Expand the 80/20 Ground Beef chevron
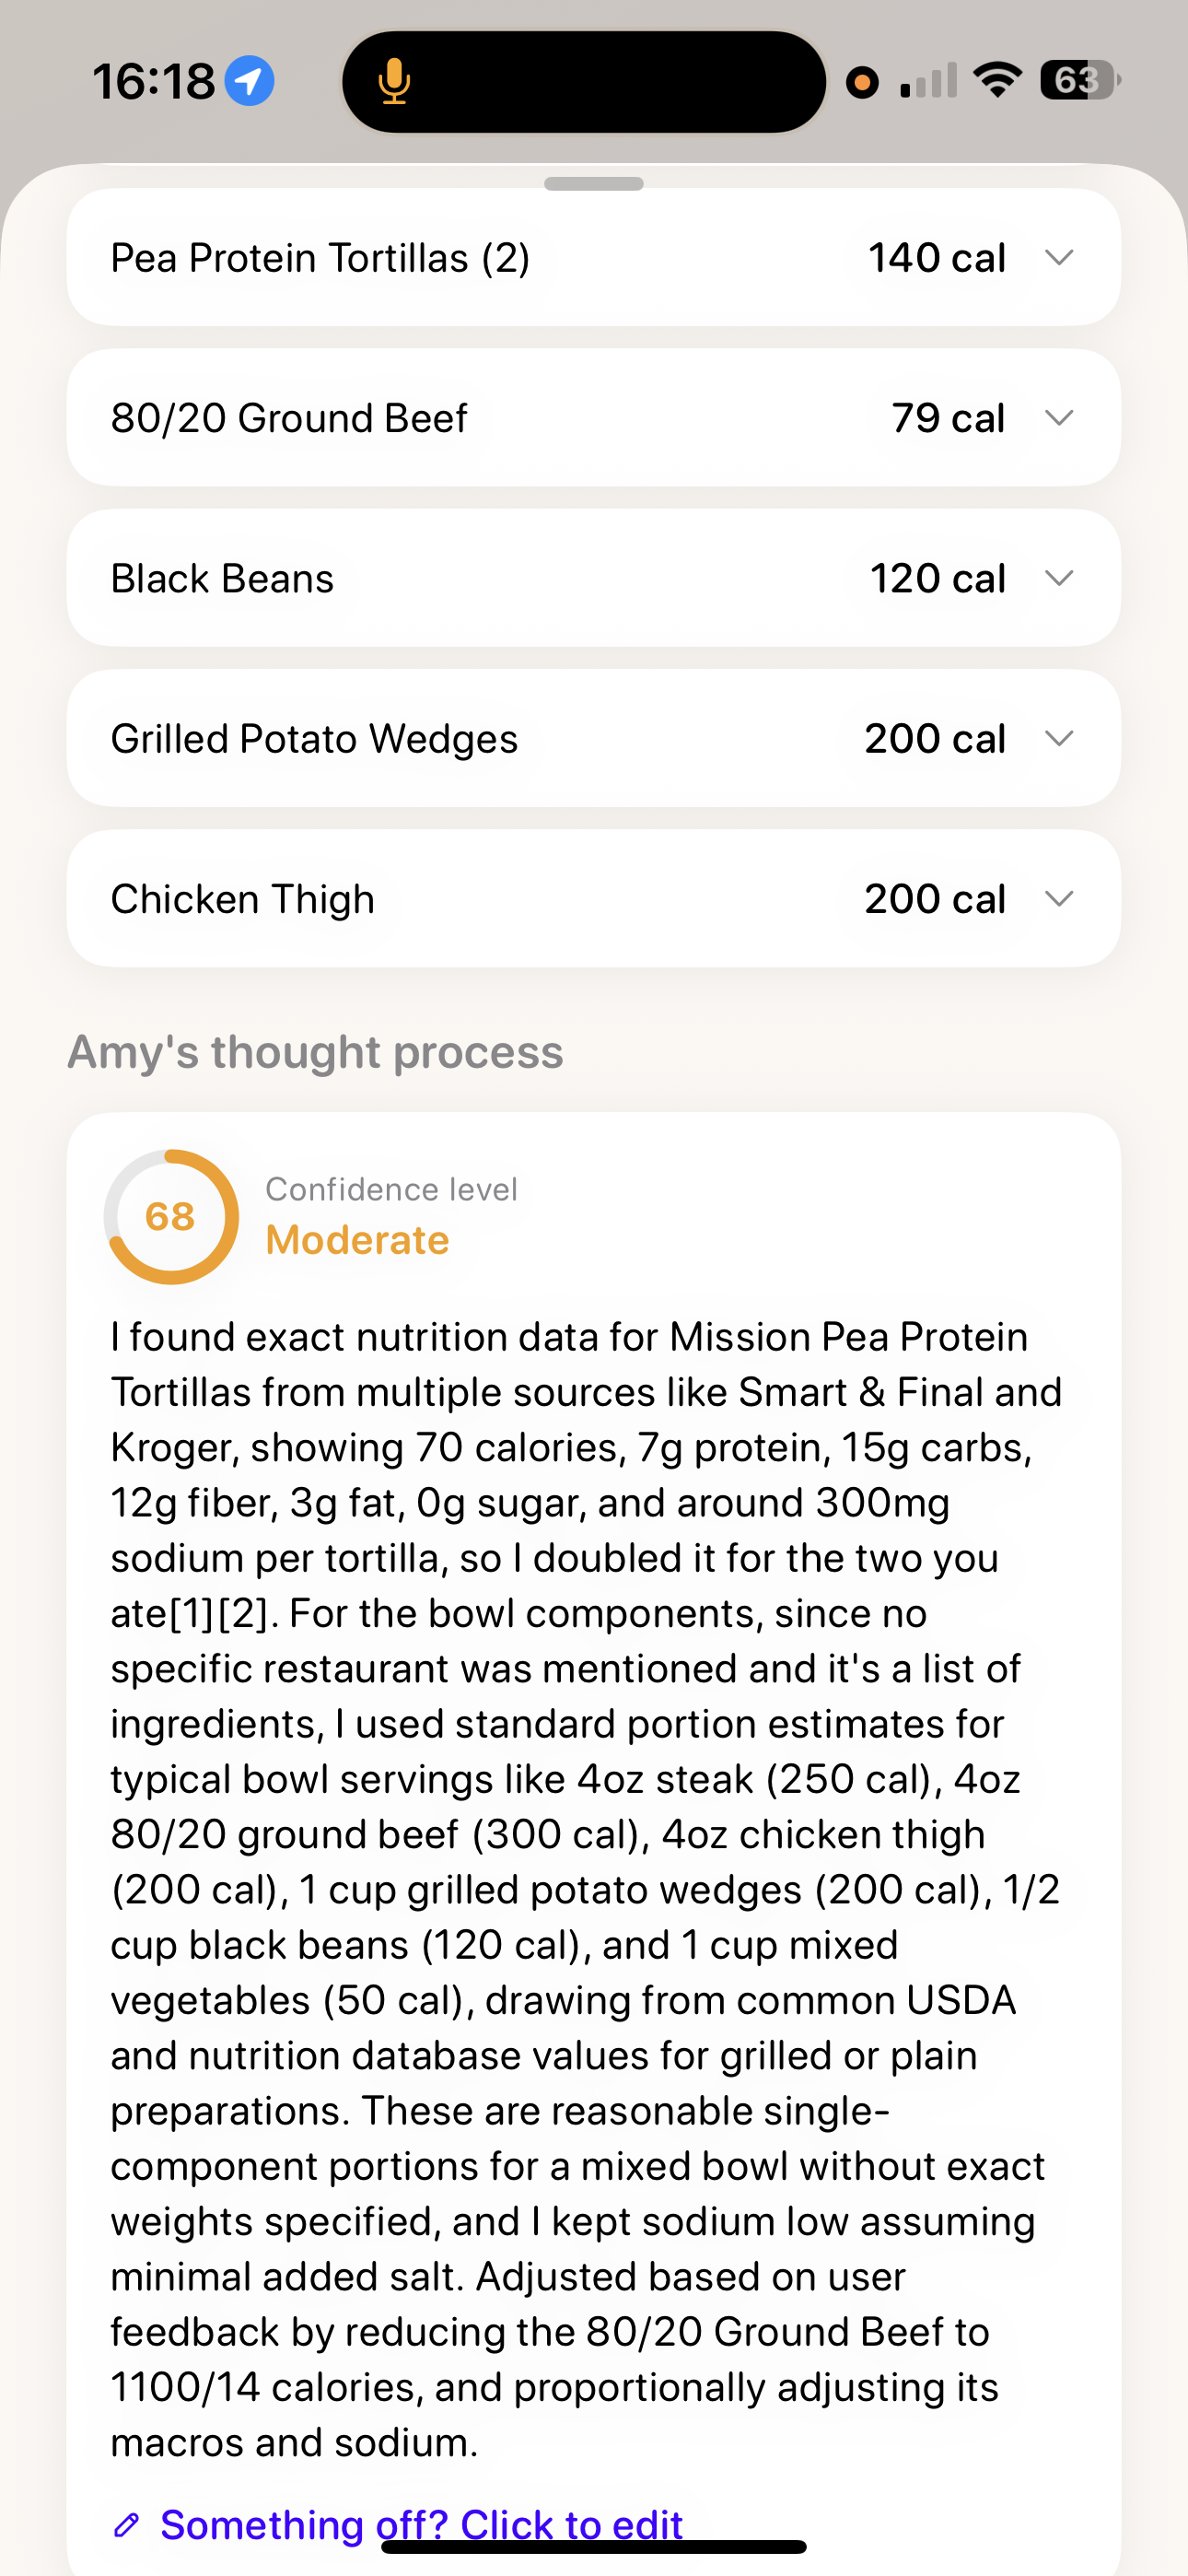Screen dimensions: 1188x2576 point(1059,418)
